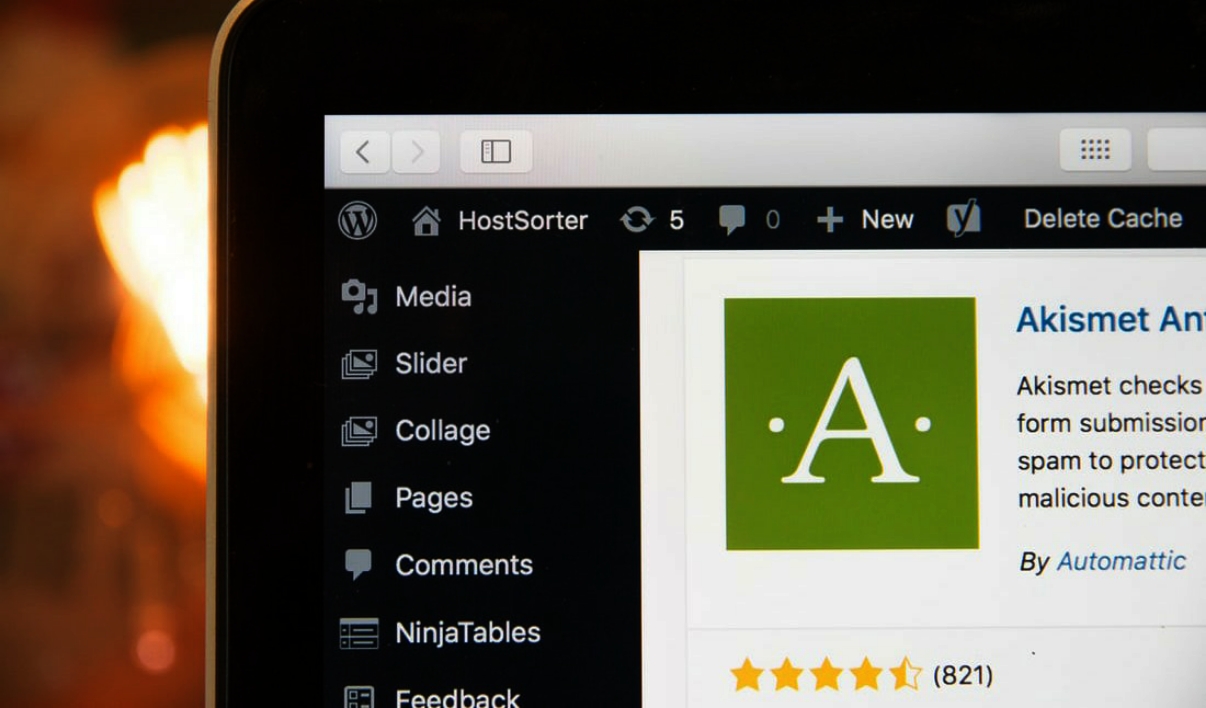The height and width of the screenshot is (708, 1206).
Task: Open the Yoast SEO icon menu
Action: [964, 218]
